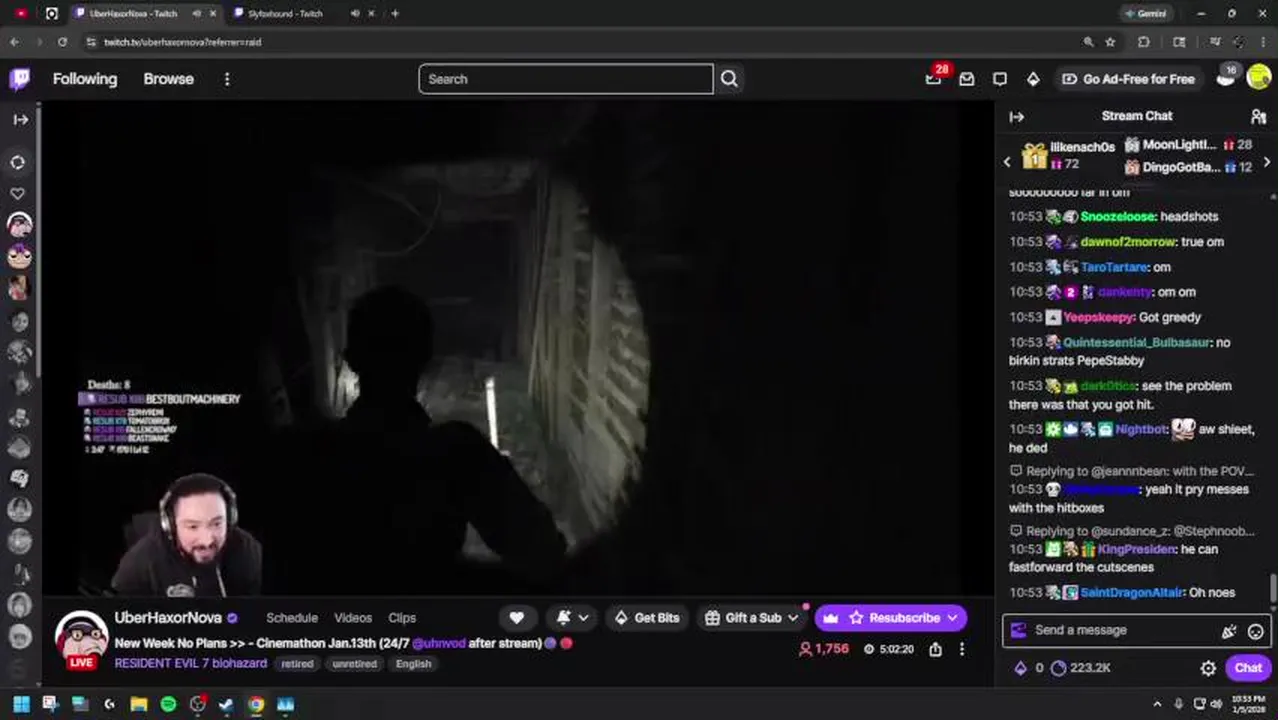Bookmark this page with star icon
The width and height of the screenshot is (1278, 720).
pos(1110,42)
